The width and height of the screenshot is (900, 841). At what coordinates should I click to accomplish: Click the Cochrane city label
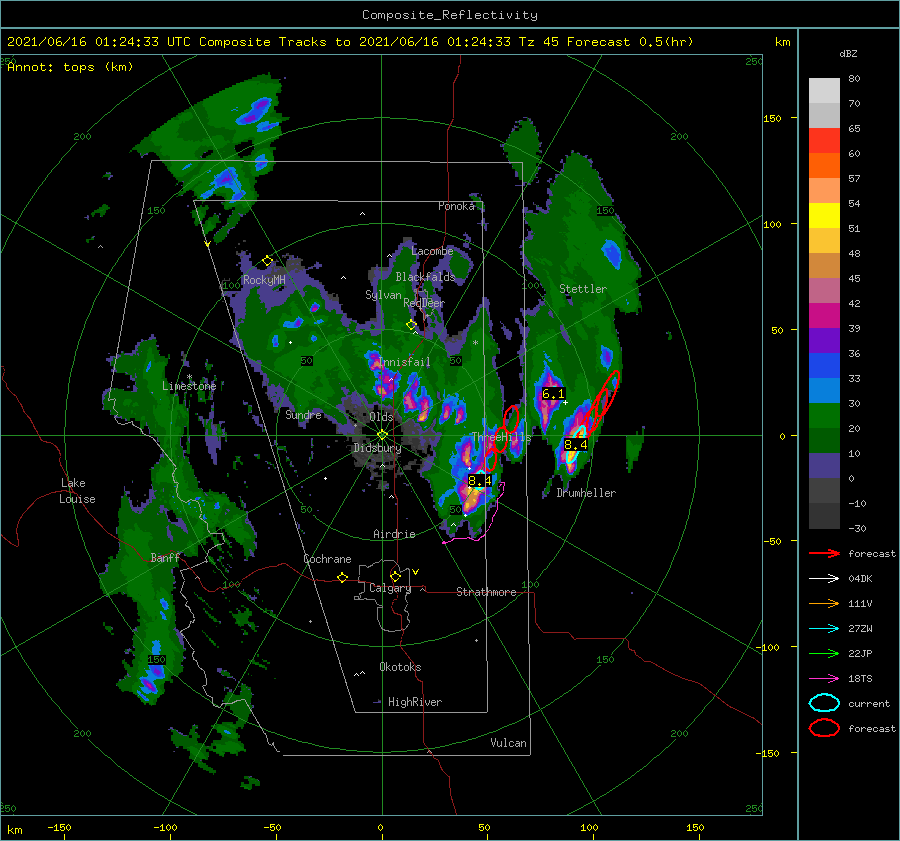[x=327, y=559]
